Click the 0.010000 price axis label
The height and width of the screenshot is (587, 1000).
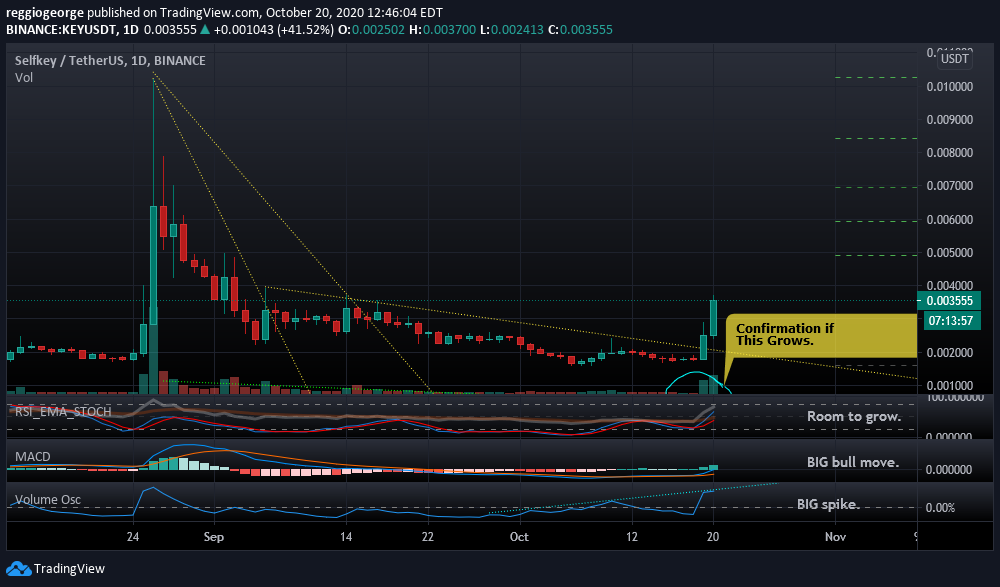coord(950,86)
